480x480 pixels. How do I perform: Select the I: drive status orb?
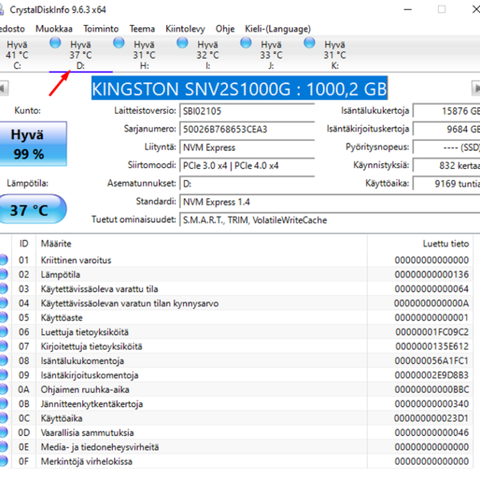coord(182,43)
